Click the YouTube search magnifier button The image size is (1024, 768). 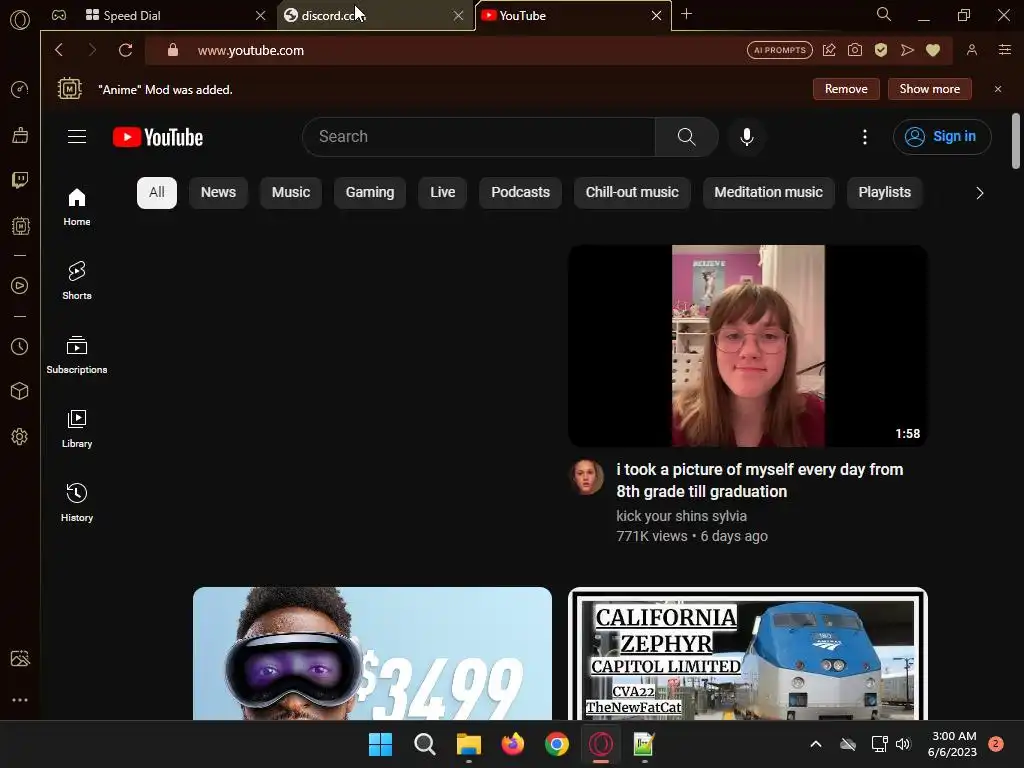point(686,136)
